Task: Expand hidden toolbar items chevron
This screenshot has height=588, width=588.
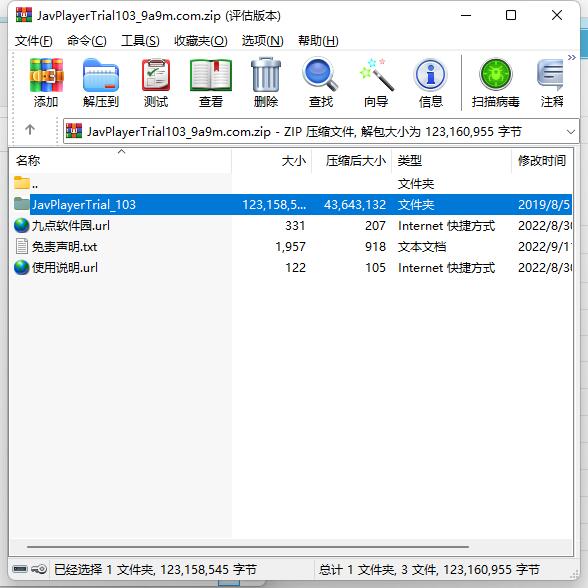Action: [x=572, y=58]
